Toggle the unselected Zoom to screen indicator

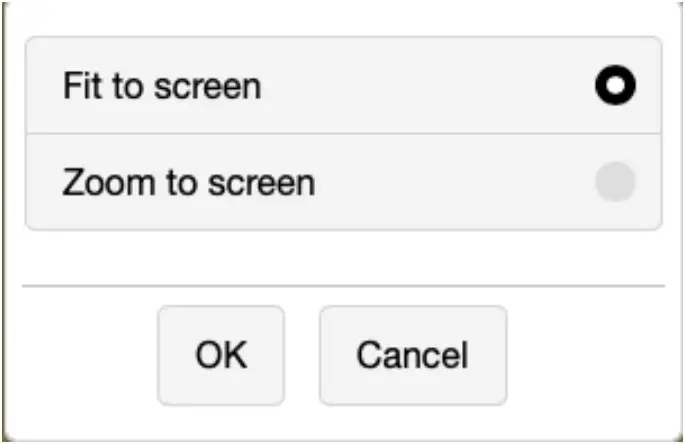tap(615, 182)
